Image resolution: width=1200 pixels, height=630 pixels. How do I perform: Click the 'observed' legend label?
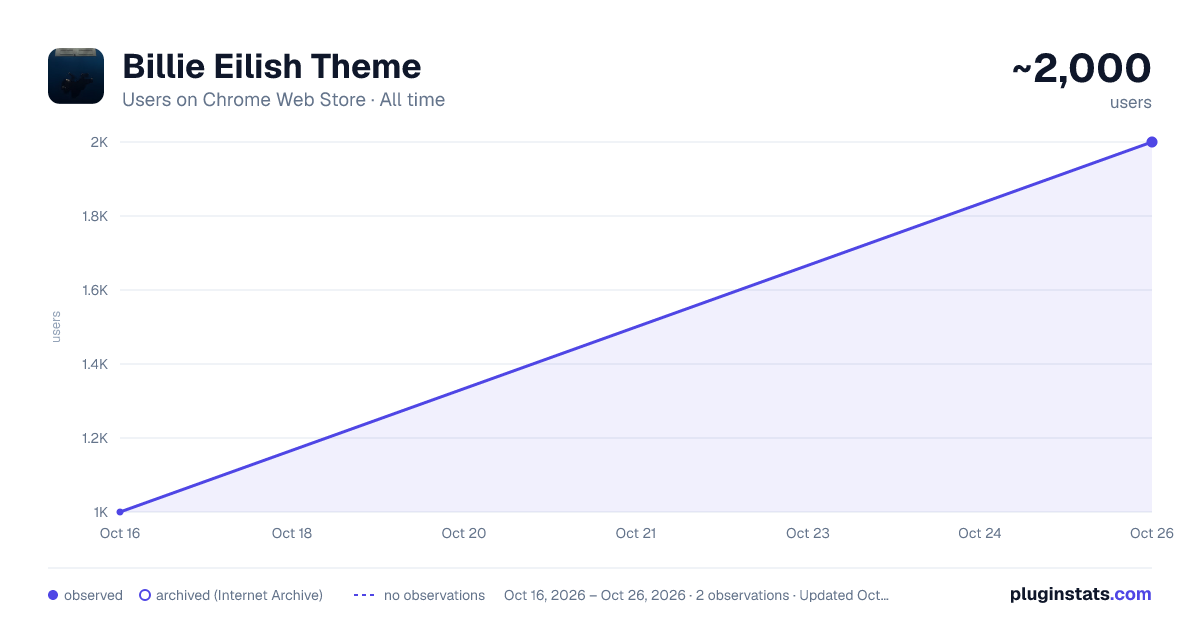tap(93, 595)
